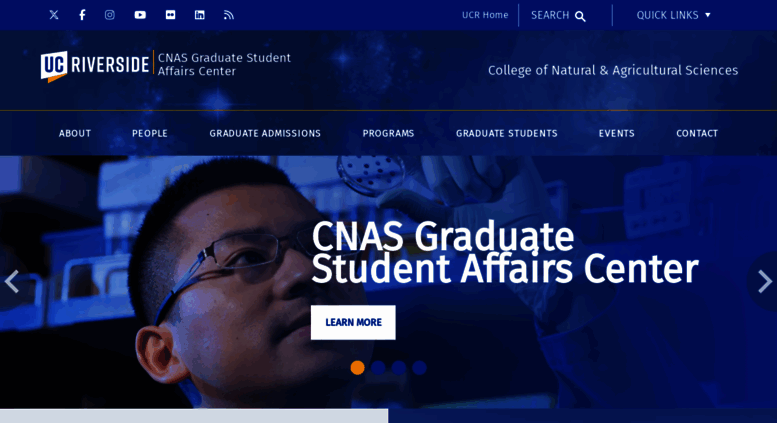
Task: Open the LinkedIn social icon
Action: [x=200, y=15]
